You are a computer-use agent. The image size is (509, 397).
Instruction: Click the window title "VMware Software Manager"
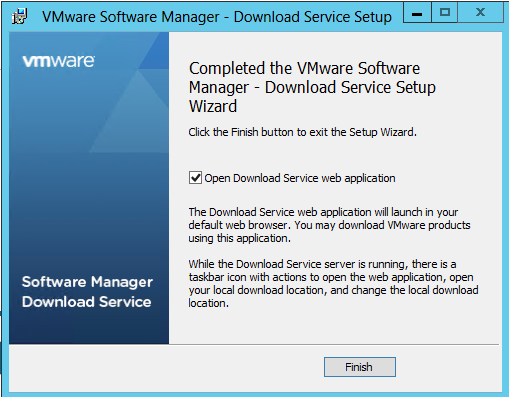131,17
